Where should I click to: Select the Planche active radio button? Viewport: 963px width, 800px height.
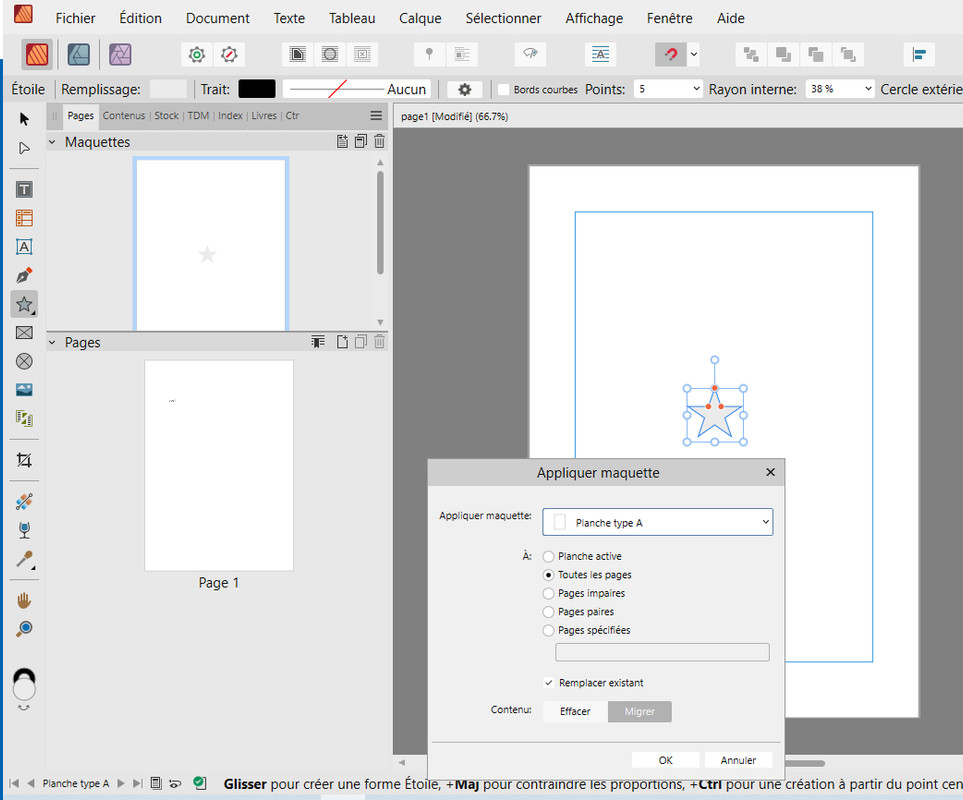tap(548, 556)
